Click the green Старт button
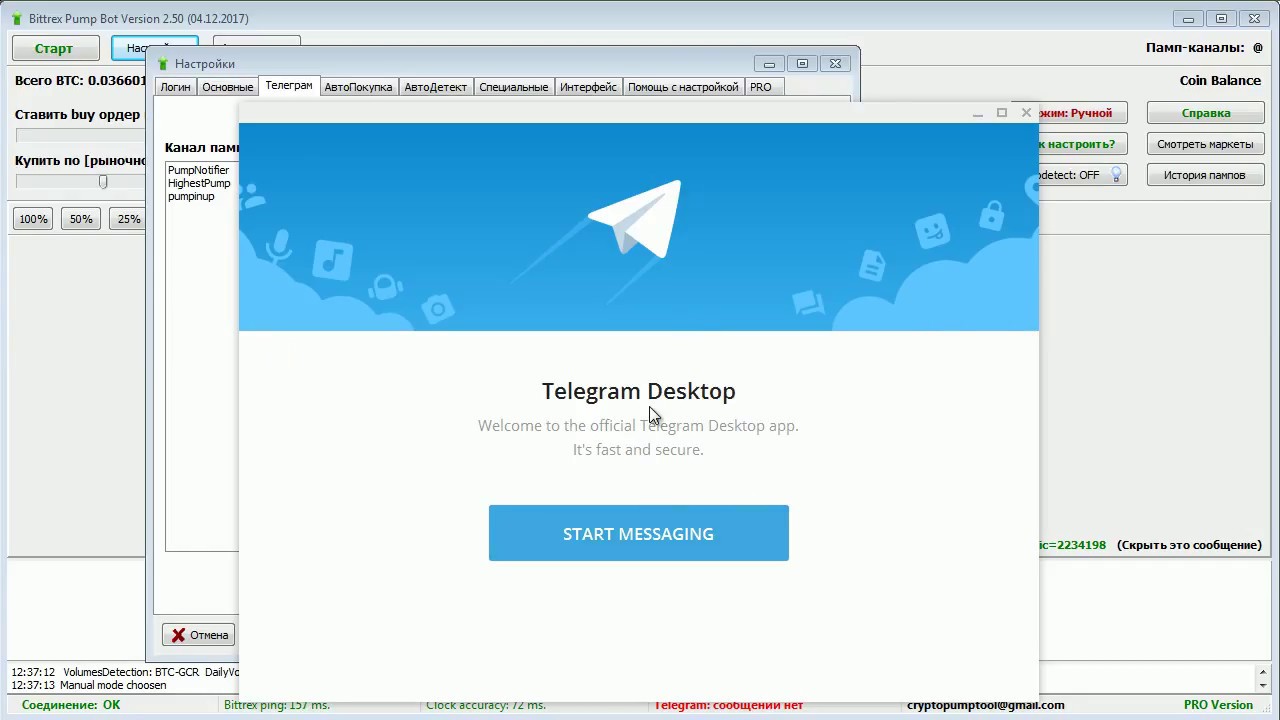The height and width of the screenshot is (720, 1280). 55,48
